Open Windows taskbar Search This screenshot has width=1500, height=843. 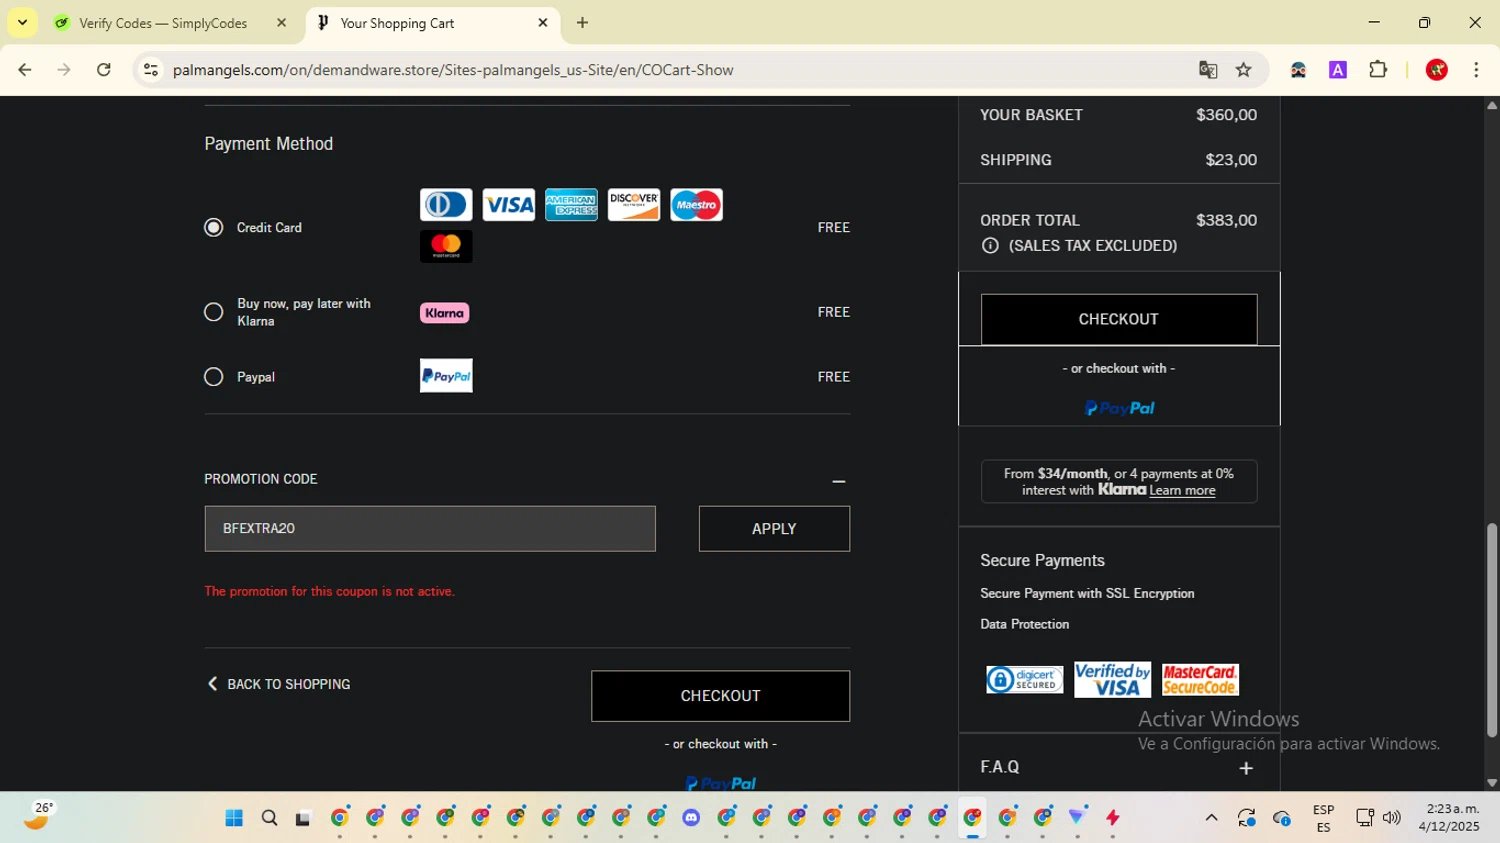[x=269, y=818]
